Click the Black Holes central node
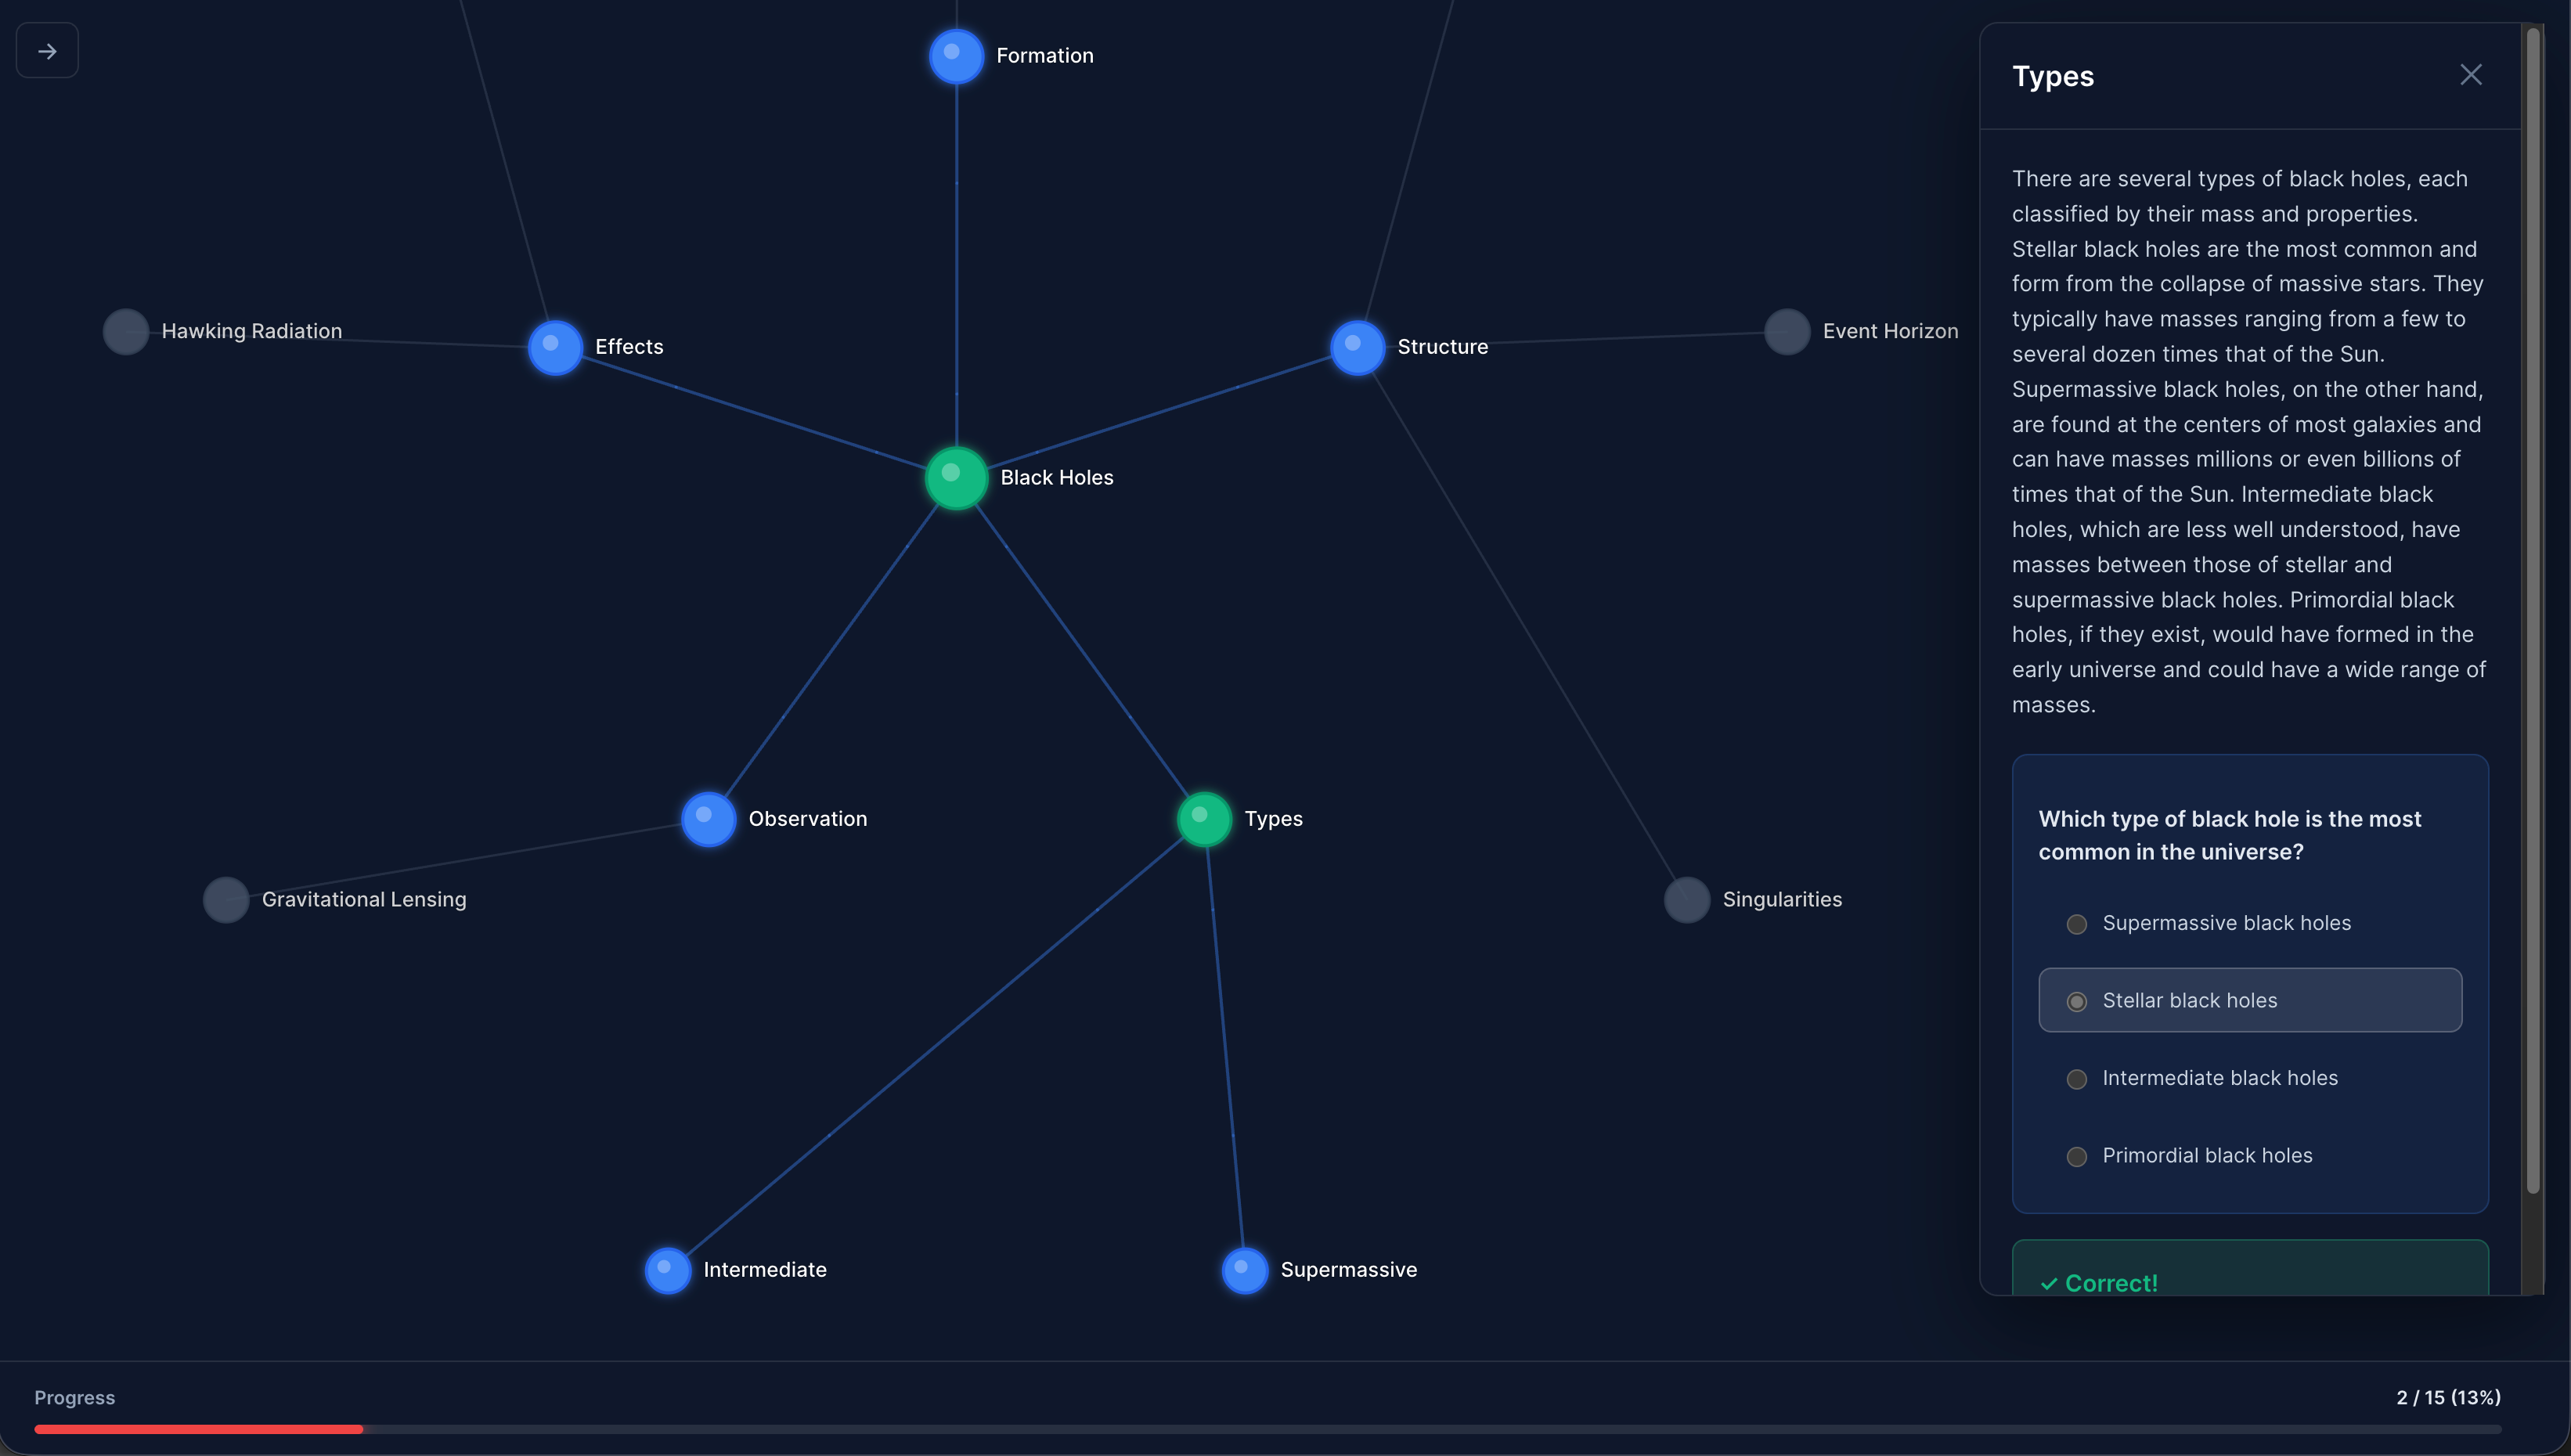Screen dimensions: 2571x1456 (x=956, y=478)
